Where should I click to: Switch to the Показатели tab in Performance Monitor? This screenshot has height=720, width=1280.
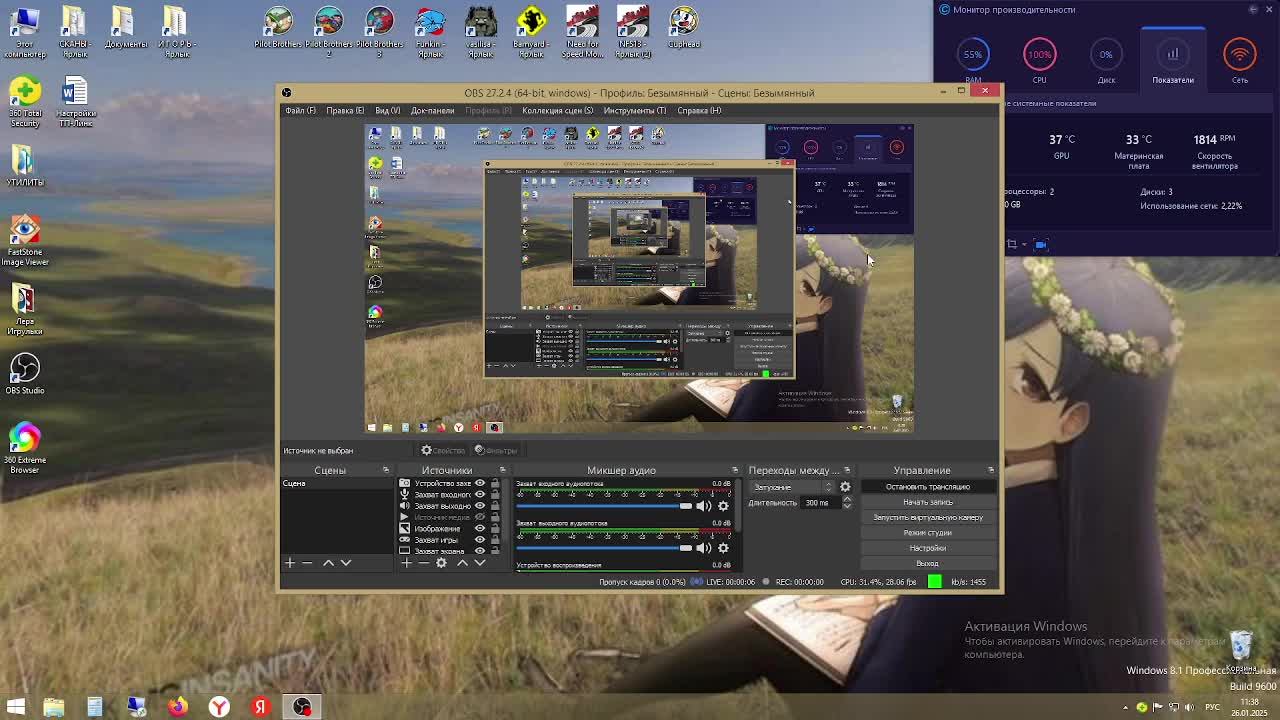coord(1172,60)
